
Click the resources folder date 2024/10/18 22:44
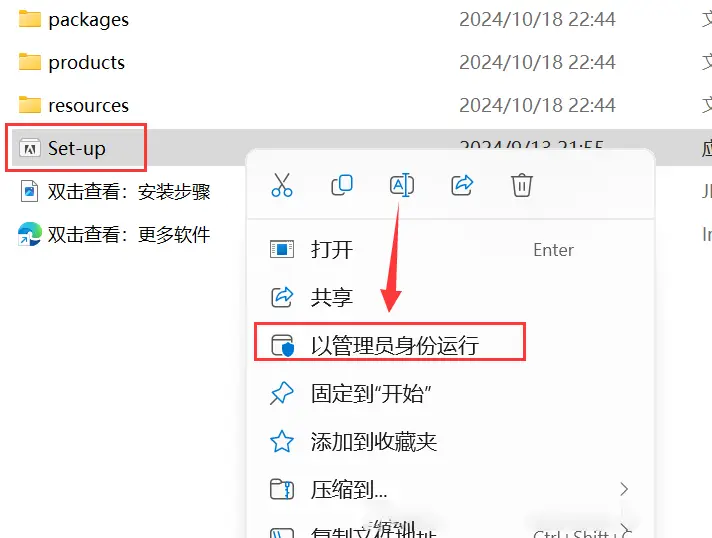coord(537,105)
